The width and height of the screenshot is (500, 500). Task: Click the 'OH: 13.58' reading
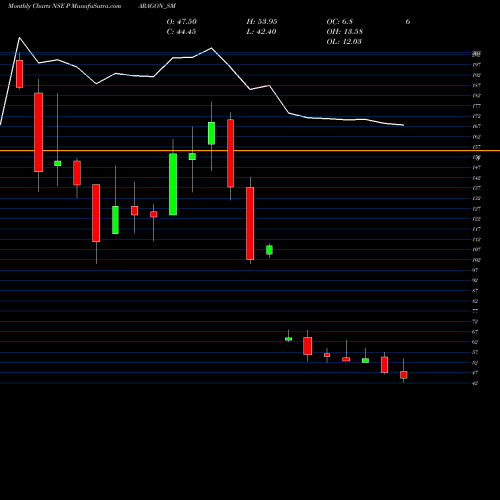(345, 32)
